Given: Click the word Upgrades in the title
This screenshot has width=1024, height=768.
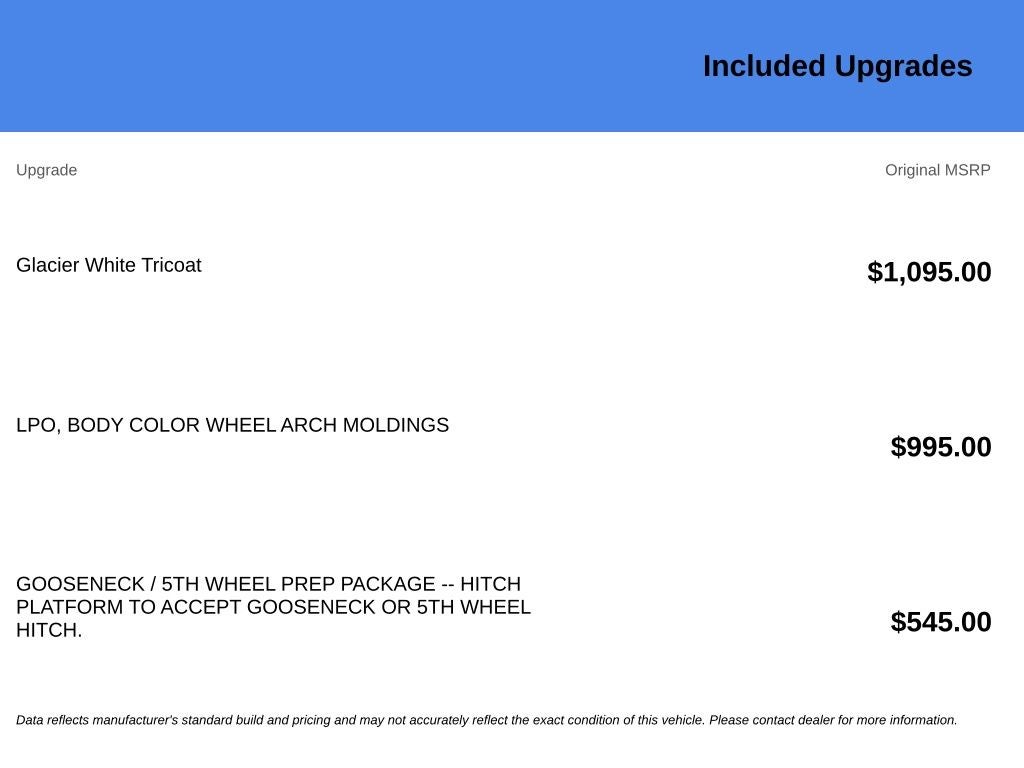Looking at the screenshot, I should click(904, 67).
